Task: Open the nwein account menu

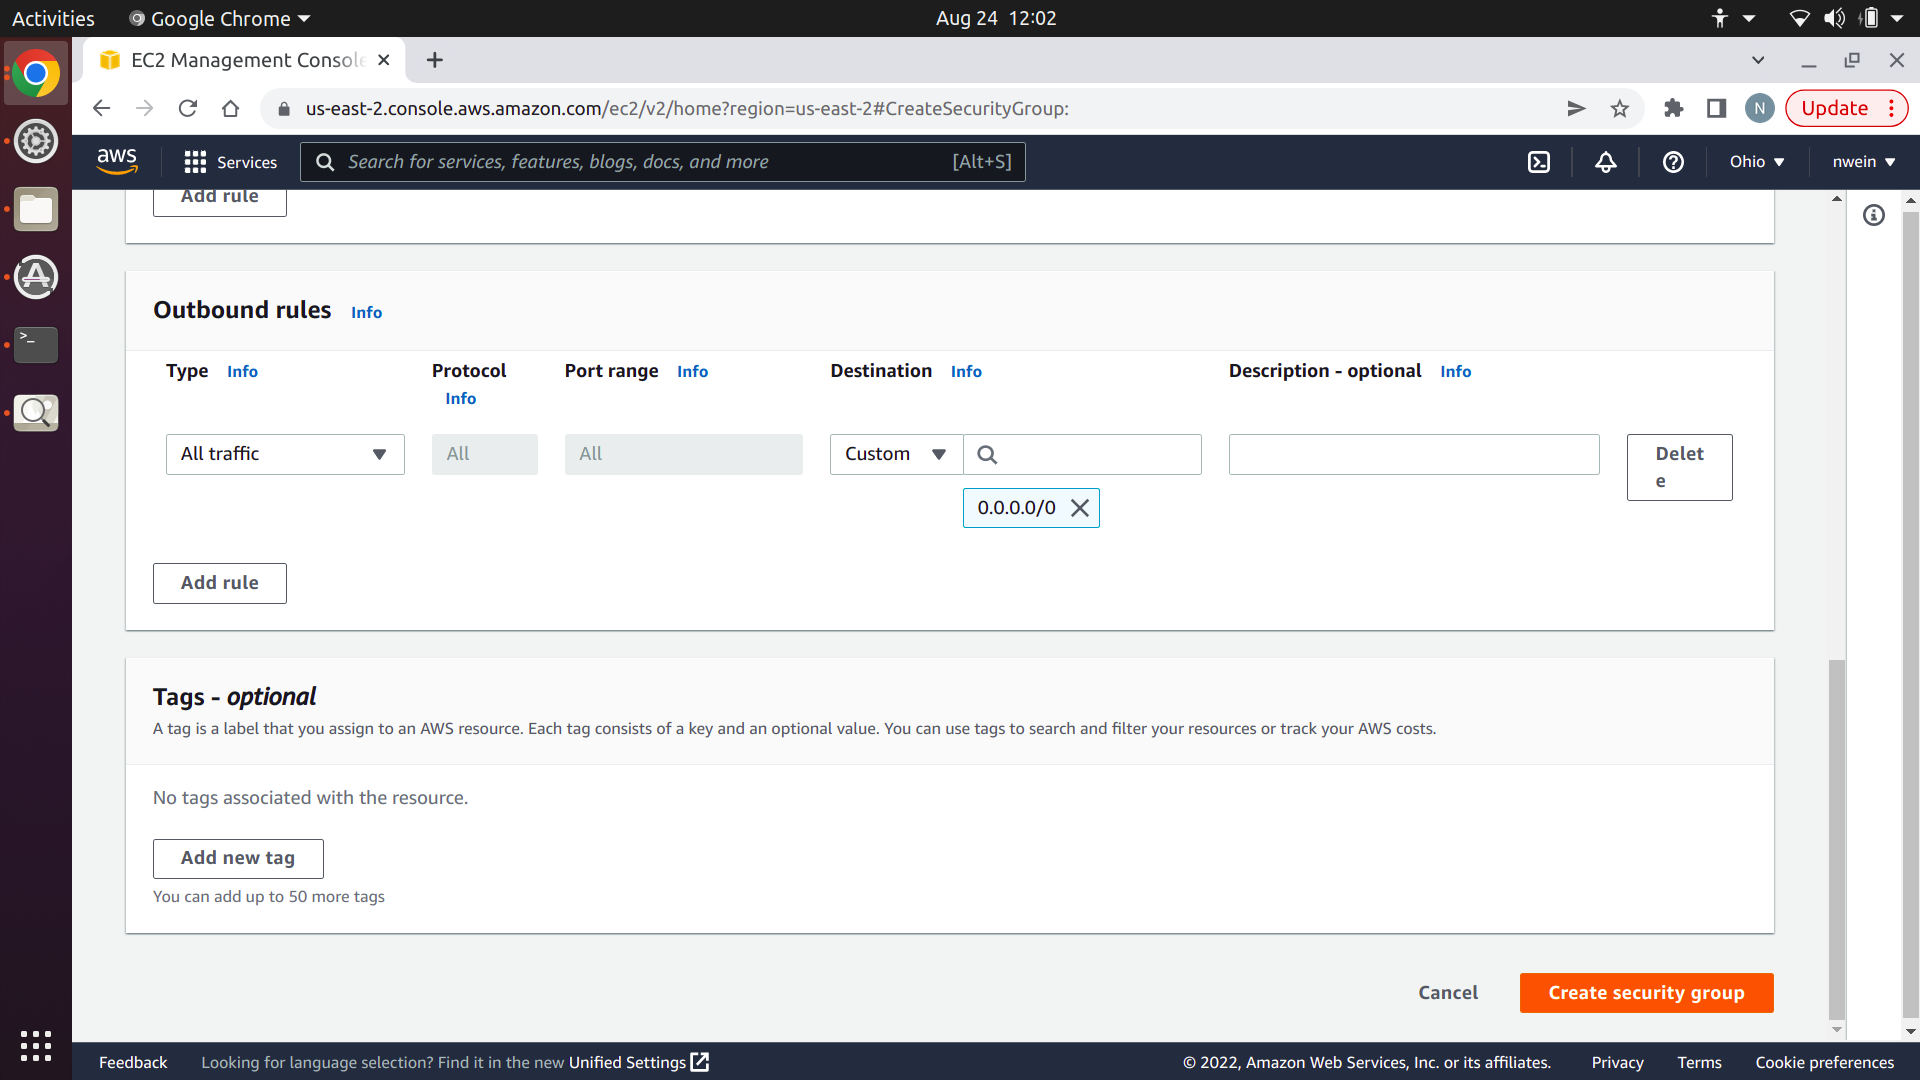Action: 1863,162
